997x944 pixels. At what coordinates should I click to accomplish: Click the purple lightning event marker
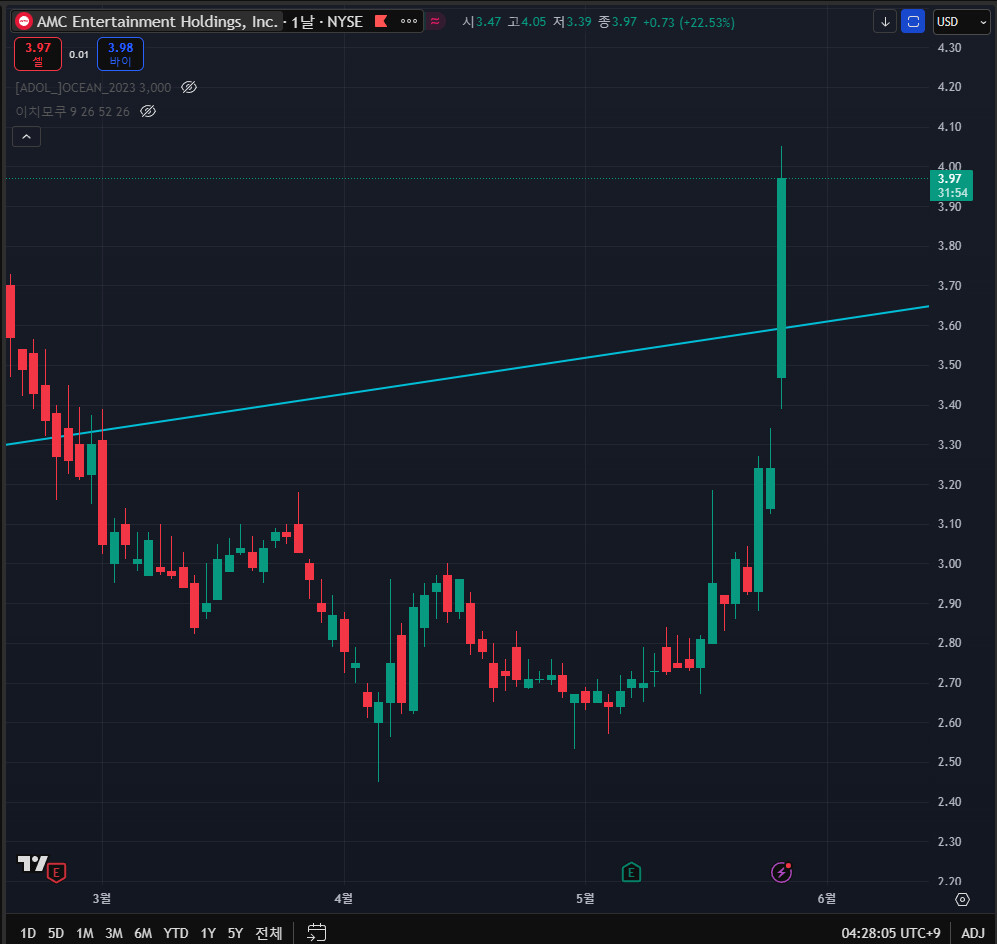(x=781, y=872)
